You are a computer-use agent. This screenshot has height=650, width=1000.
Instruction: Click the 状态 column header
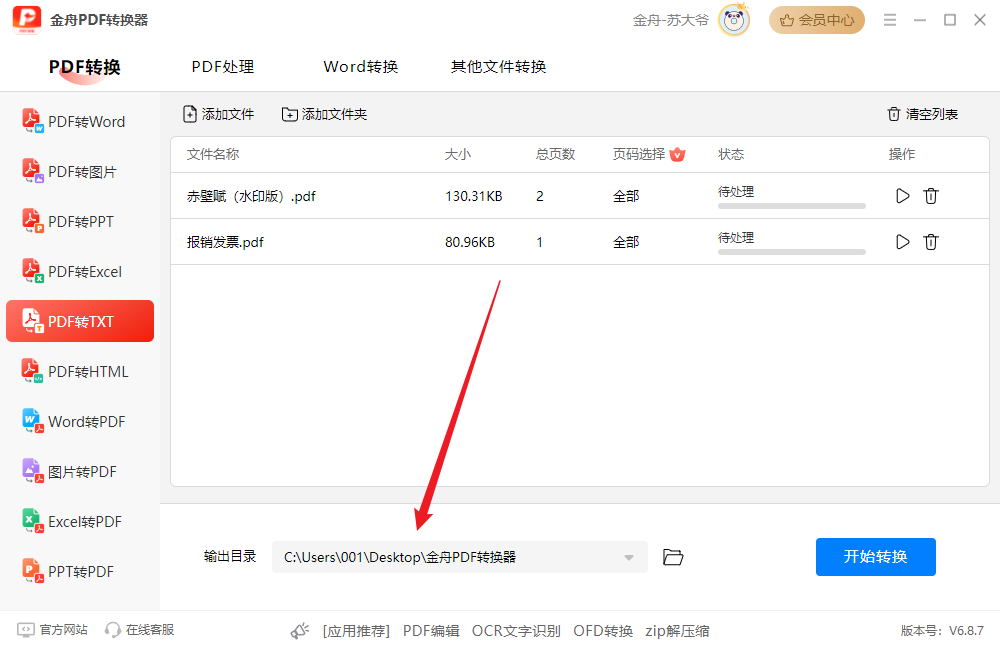click(731, 154)
